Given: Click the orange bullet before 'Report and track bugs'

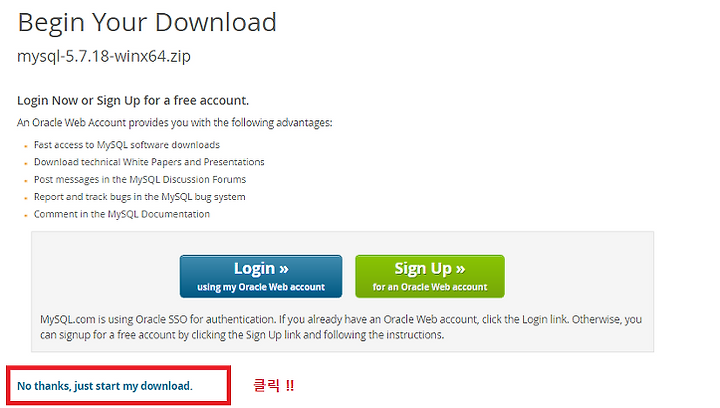Looking at the screenshot, I should click(x=26, y=198).
